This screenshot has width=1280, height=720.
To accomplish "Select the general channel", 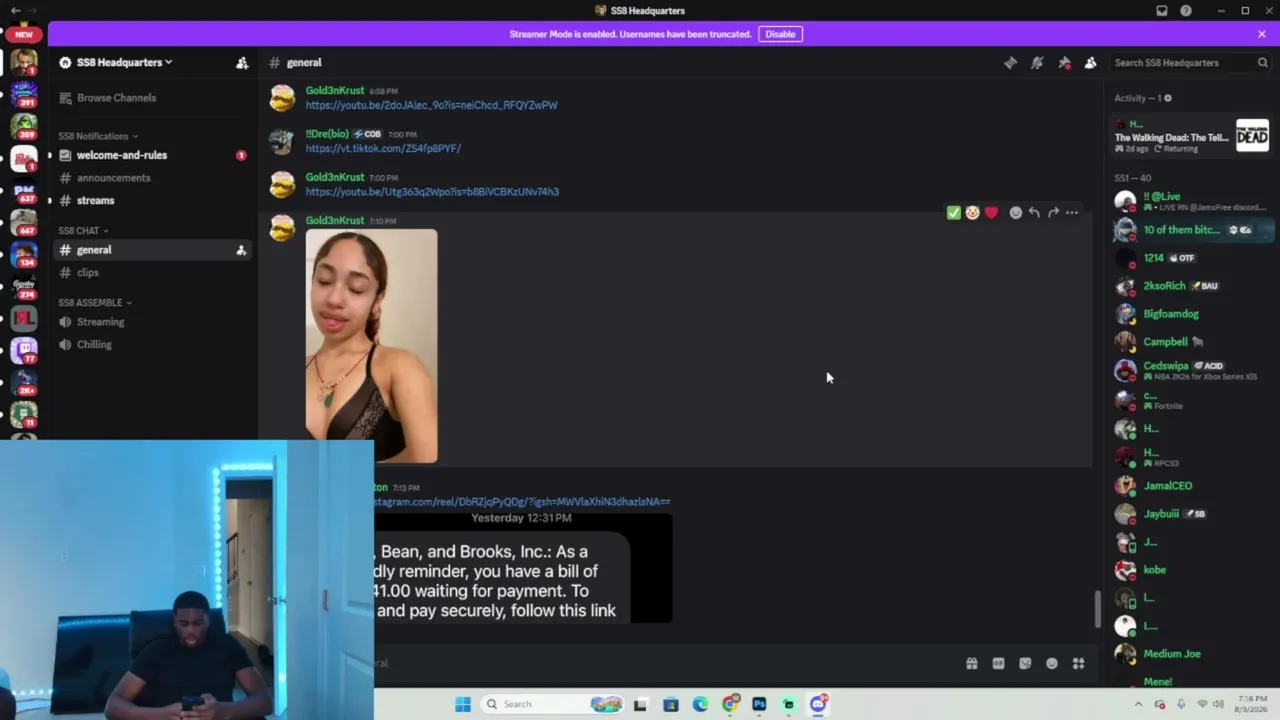I will [x=152, y=250].
